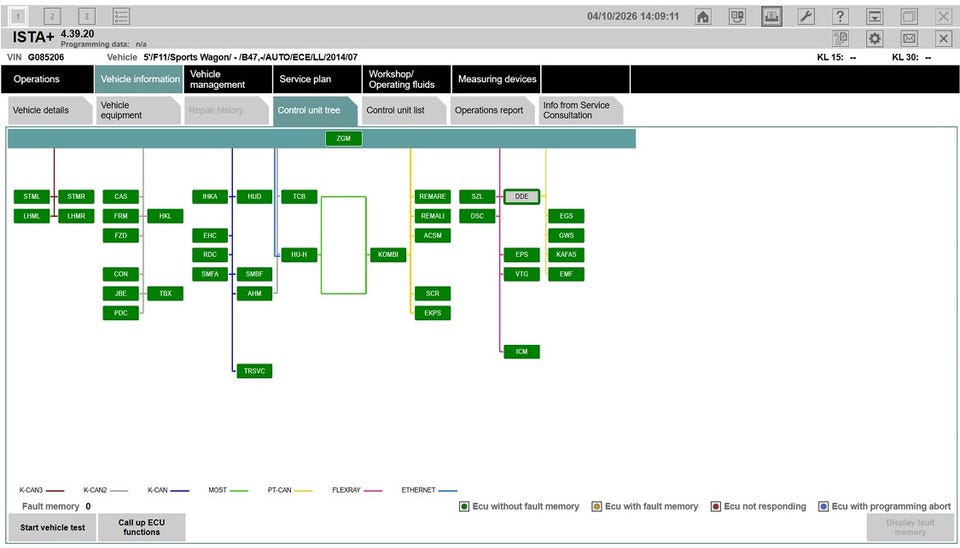This screenshot has height=548, width=960.
Task: Click the gear settings icon
Action: click(875, 39)
